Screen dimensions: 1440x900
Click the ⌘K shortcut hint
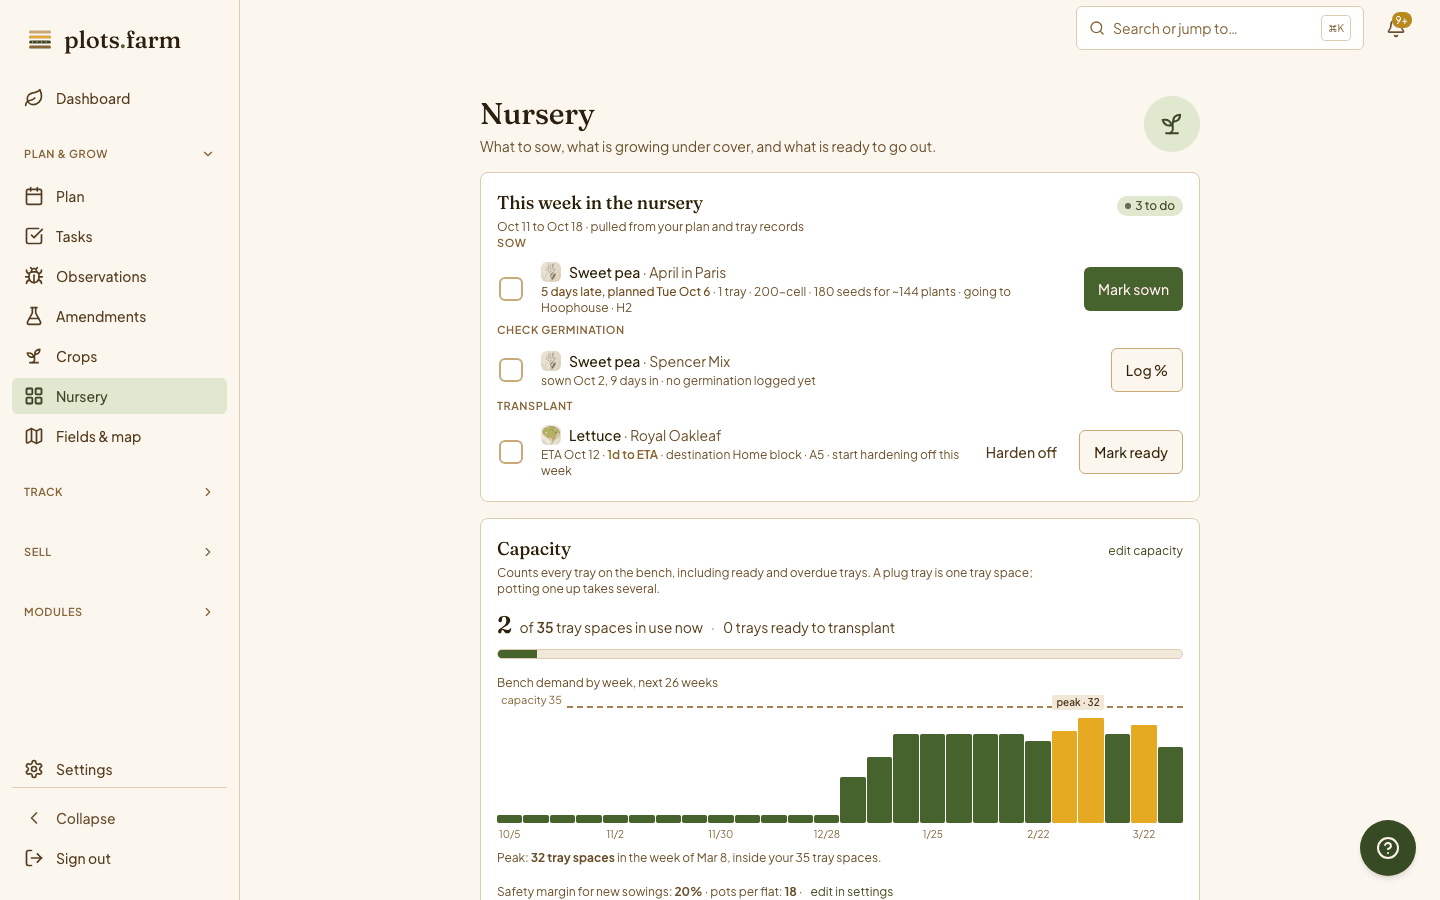pos(1336,28)
